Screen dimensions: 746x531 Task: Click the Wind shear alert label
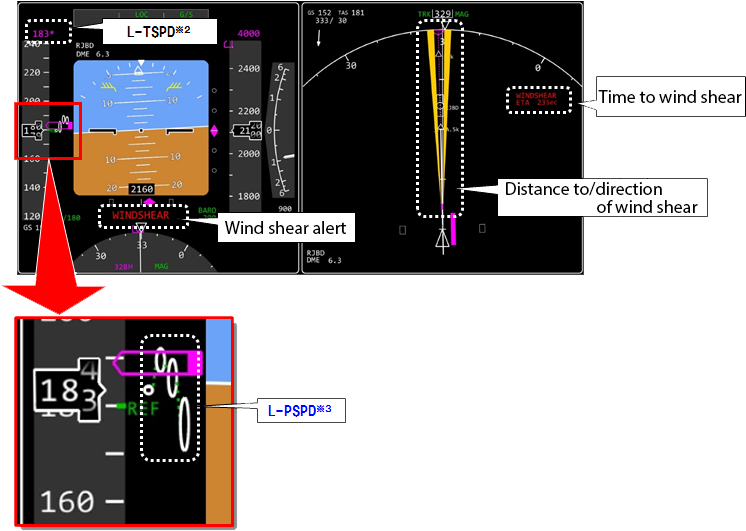coord(284,228)
